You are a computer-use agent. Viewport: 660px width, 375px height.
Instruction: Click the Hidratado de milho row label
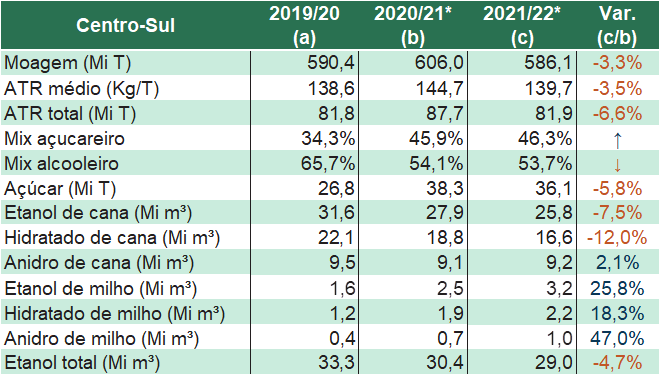[x=114, y=314]
